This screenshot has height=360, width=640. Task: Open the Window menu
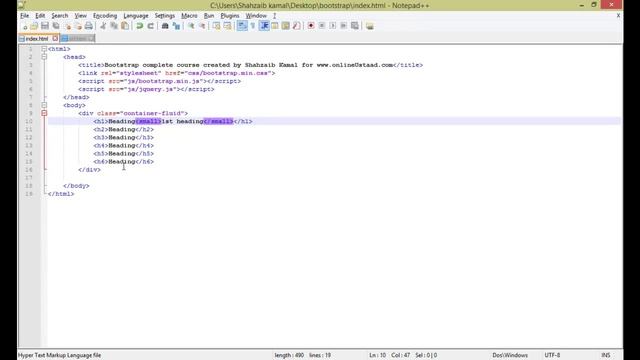(256, 16)
